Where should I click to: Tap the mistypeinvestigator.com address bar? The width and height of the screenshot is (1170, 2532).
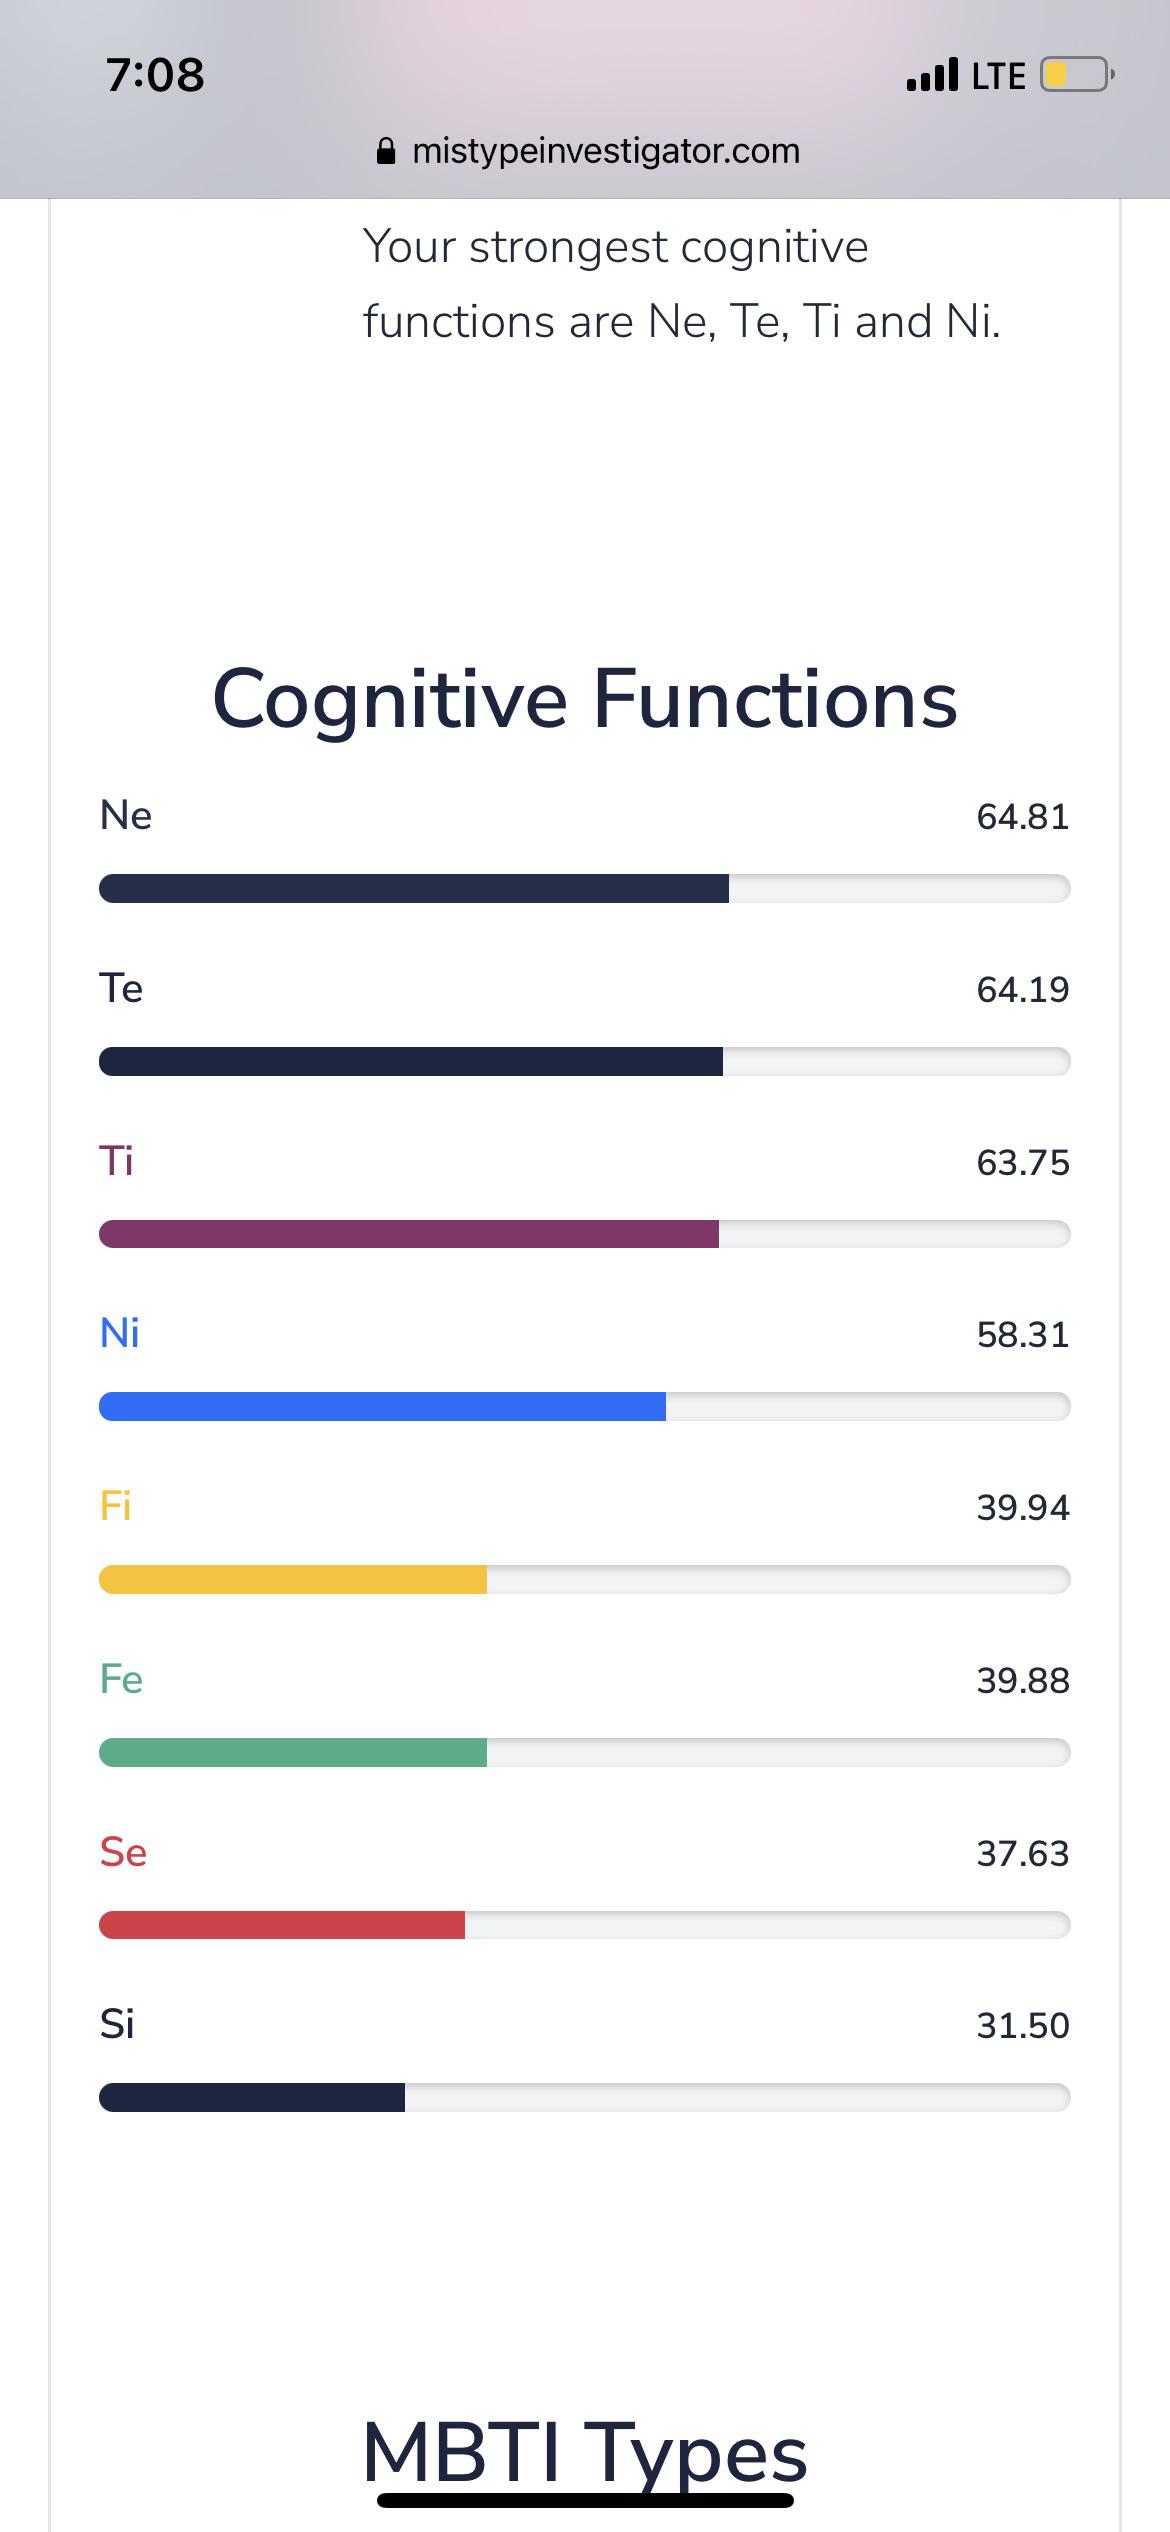(x=604, y=152)
